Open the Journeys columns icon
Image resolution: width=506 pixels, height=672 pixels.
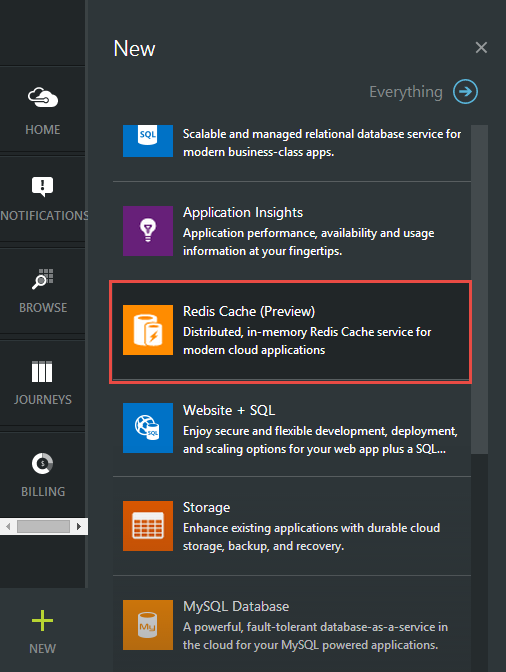pos(42,371)
